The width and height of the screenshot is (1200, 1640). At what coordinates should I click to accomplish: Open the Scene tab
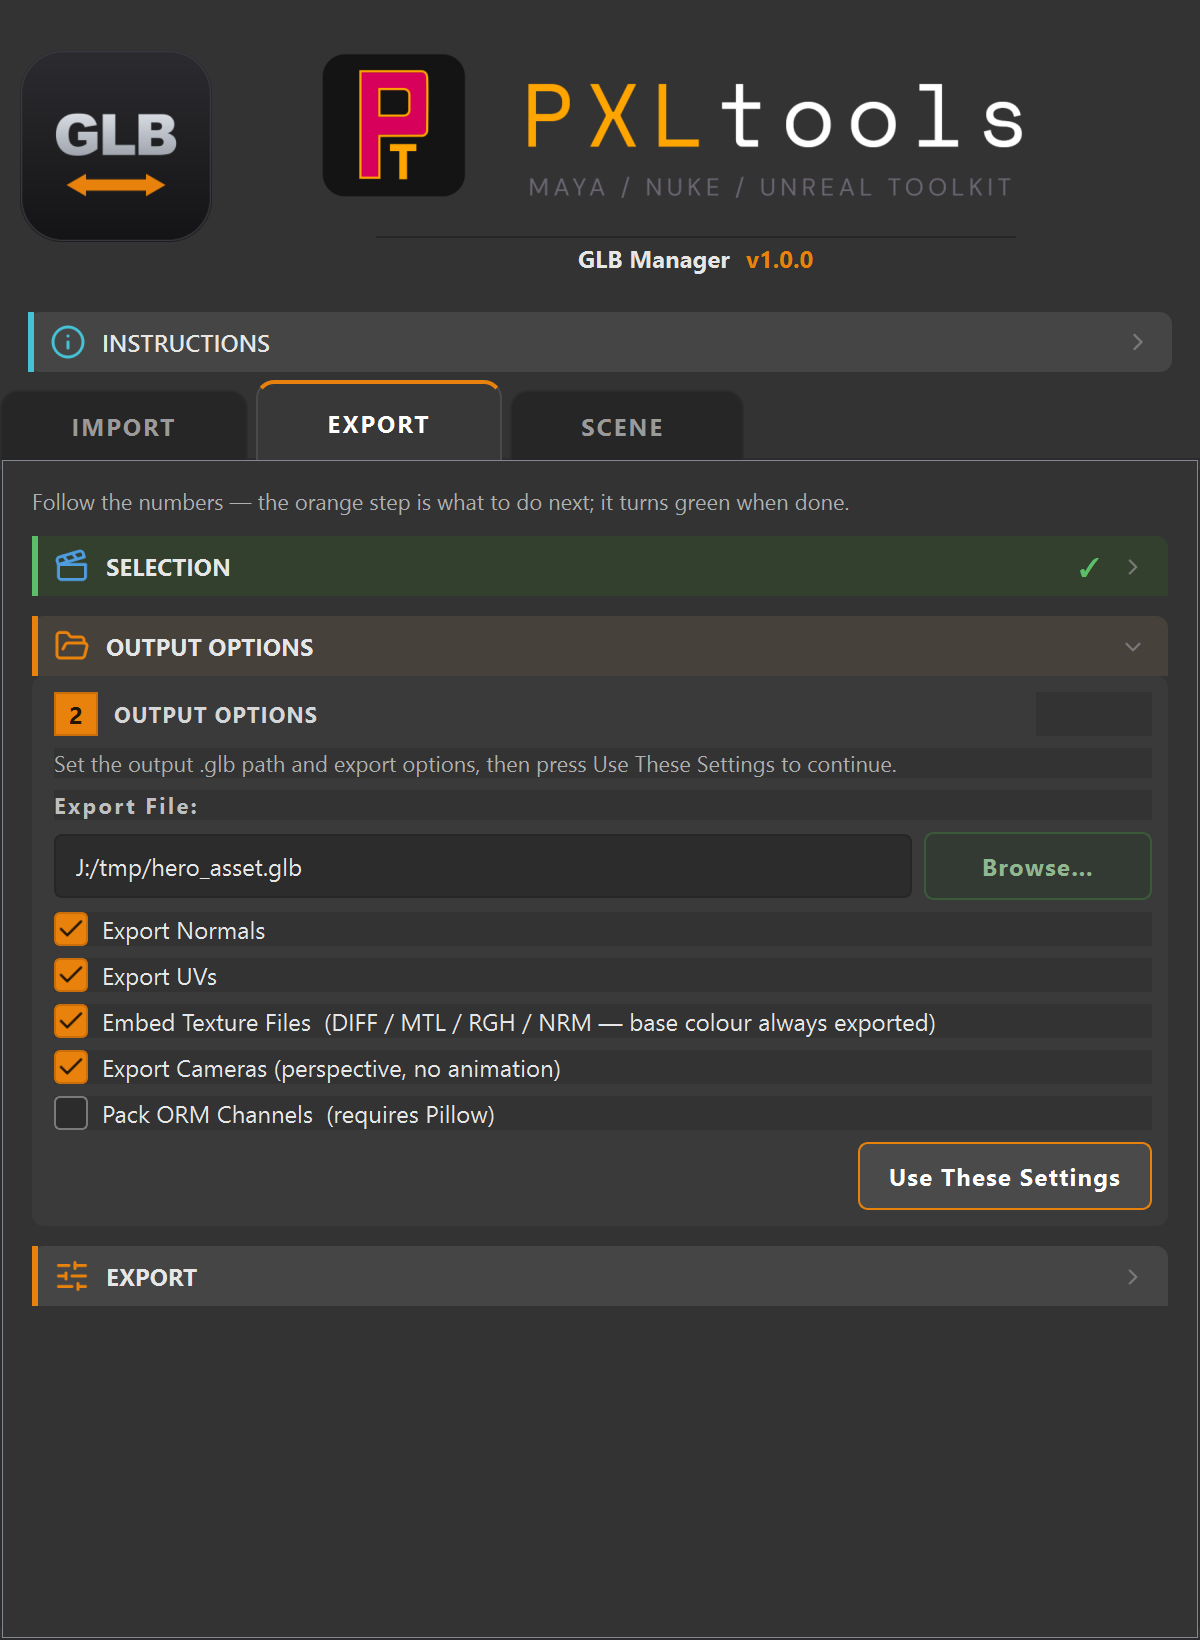(626, 427)
